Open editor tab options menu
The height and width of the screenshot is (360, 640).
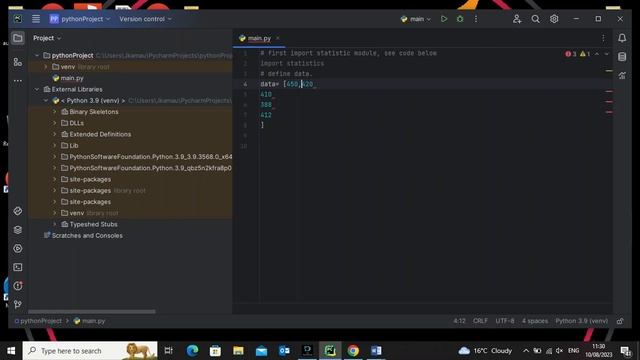coord(603,38)
